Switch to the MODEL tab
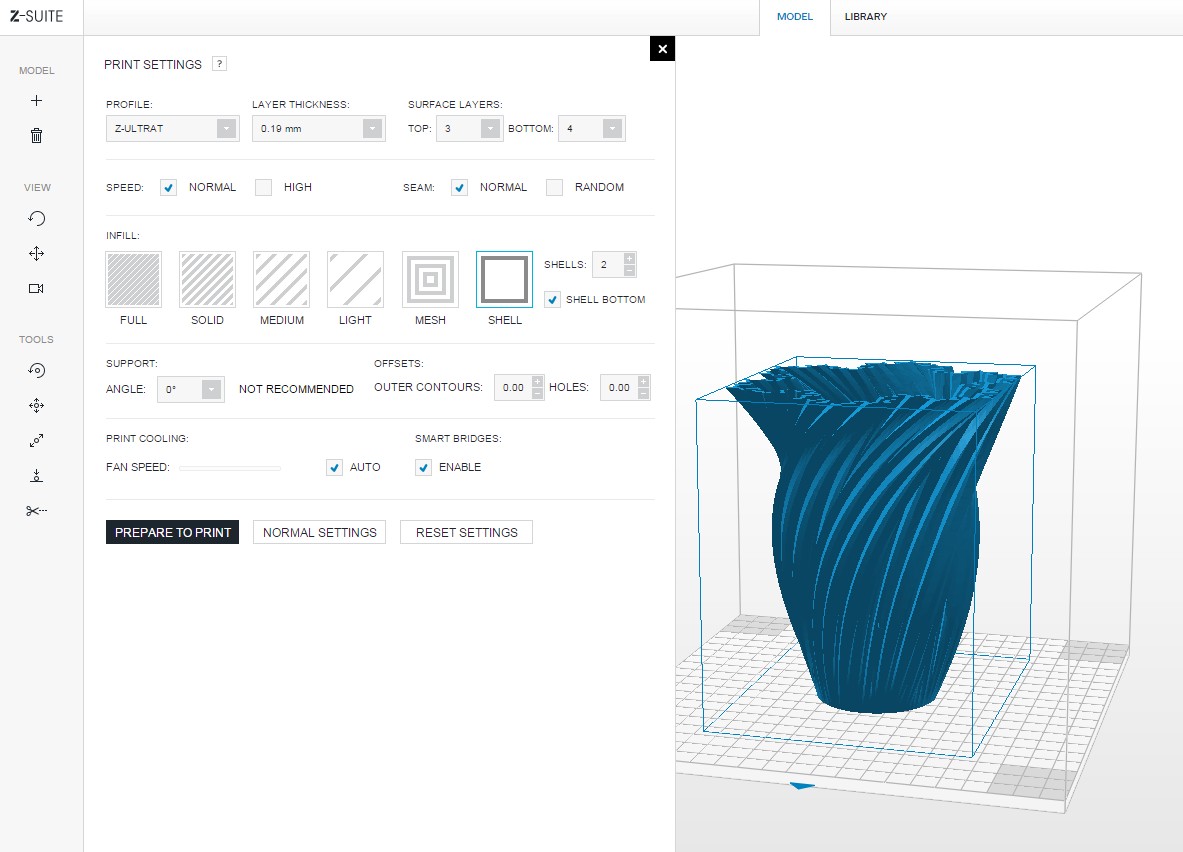1183x852 pixels. click(795, 17)
